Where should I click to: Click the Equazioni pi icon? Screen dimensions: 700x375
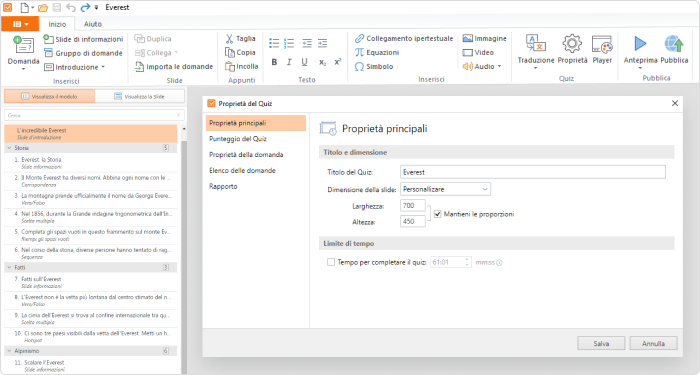coord(360,52)
